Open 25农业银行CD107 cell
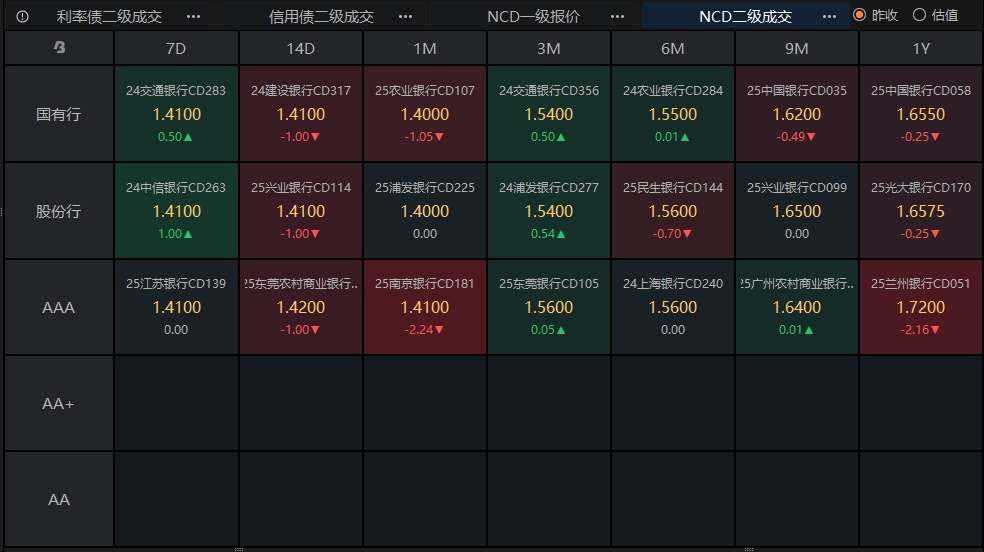 click(x=425, y=114)
